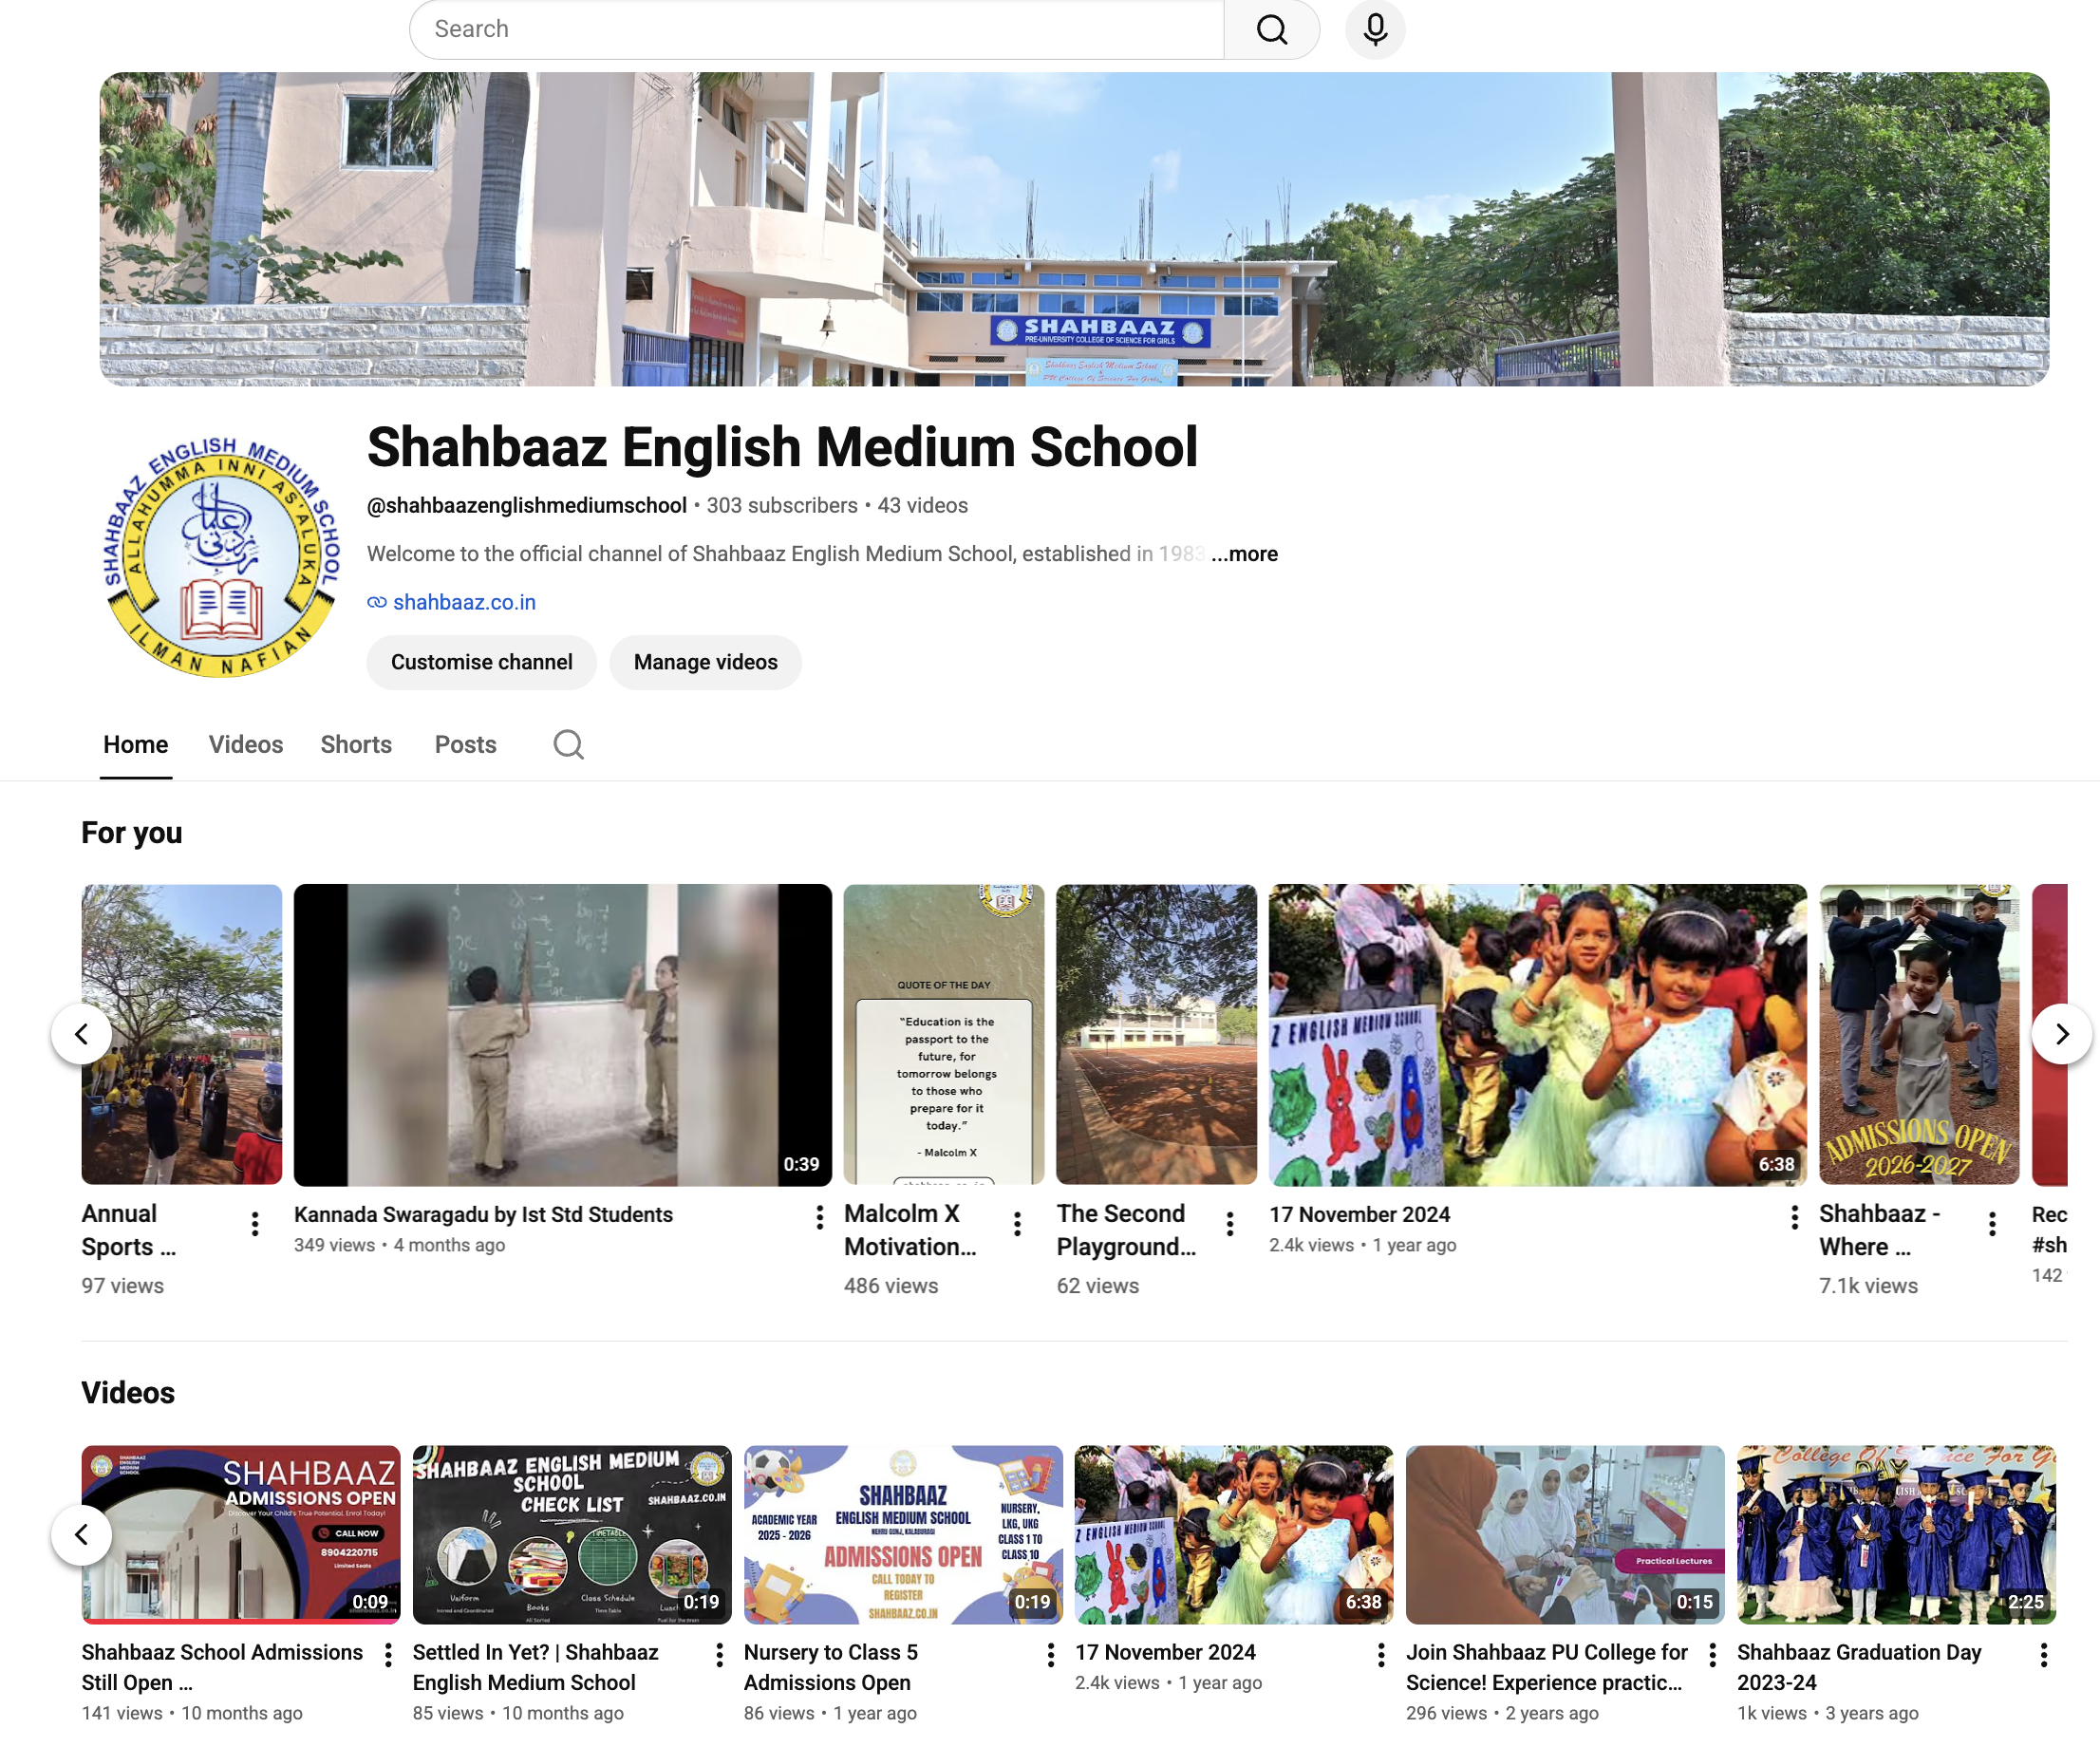
Task: Open options for Shahbaaz - Where short
Action: coord(1992,1223)
